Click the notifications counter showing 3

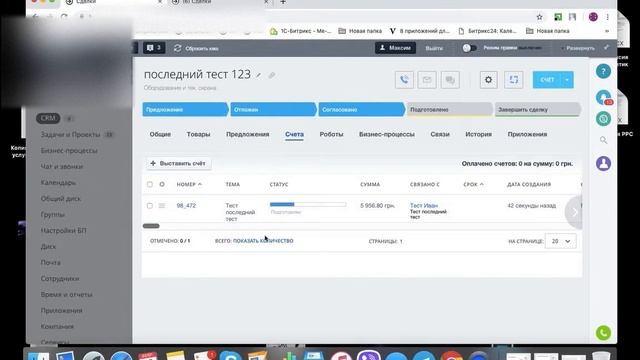click(x=154, y=48)
